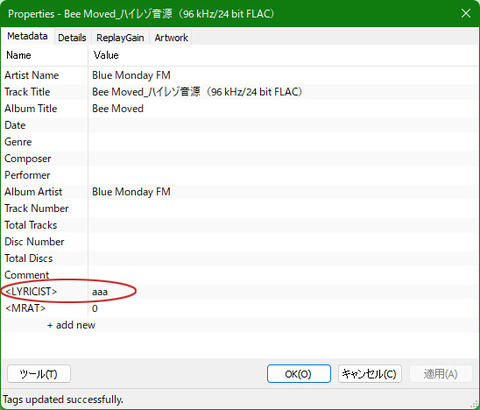Select the Track Number field row
The image size is (480, 410).
click(240, 209)
